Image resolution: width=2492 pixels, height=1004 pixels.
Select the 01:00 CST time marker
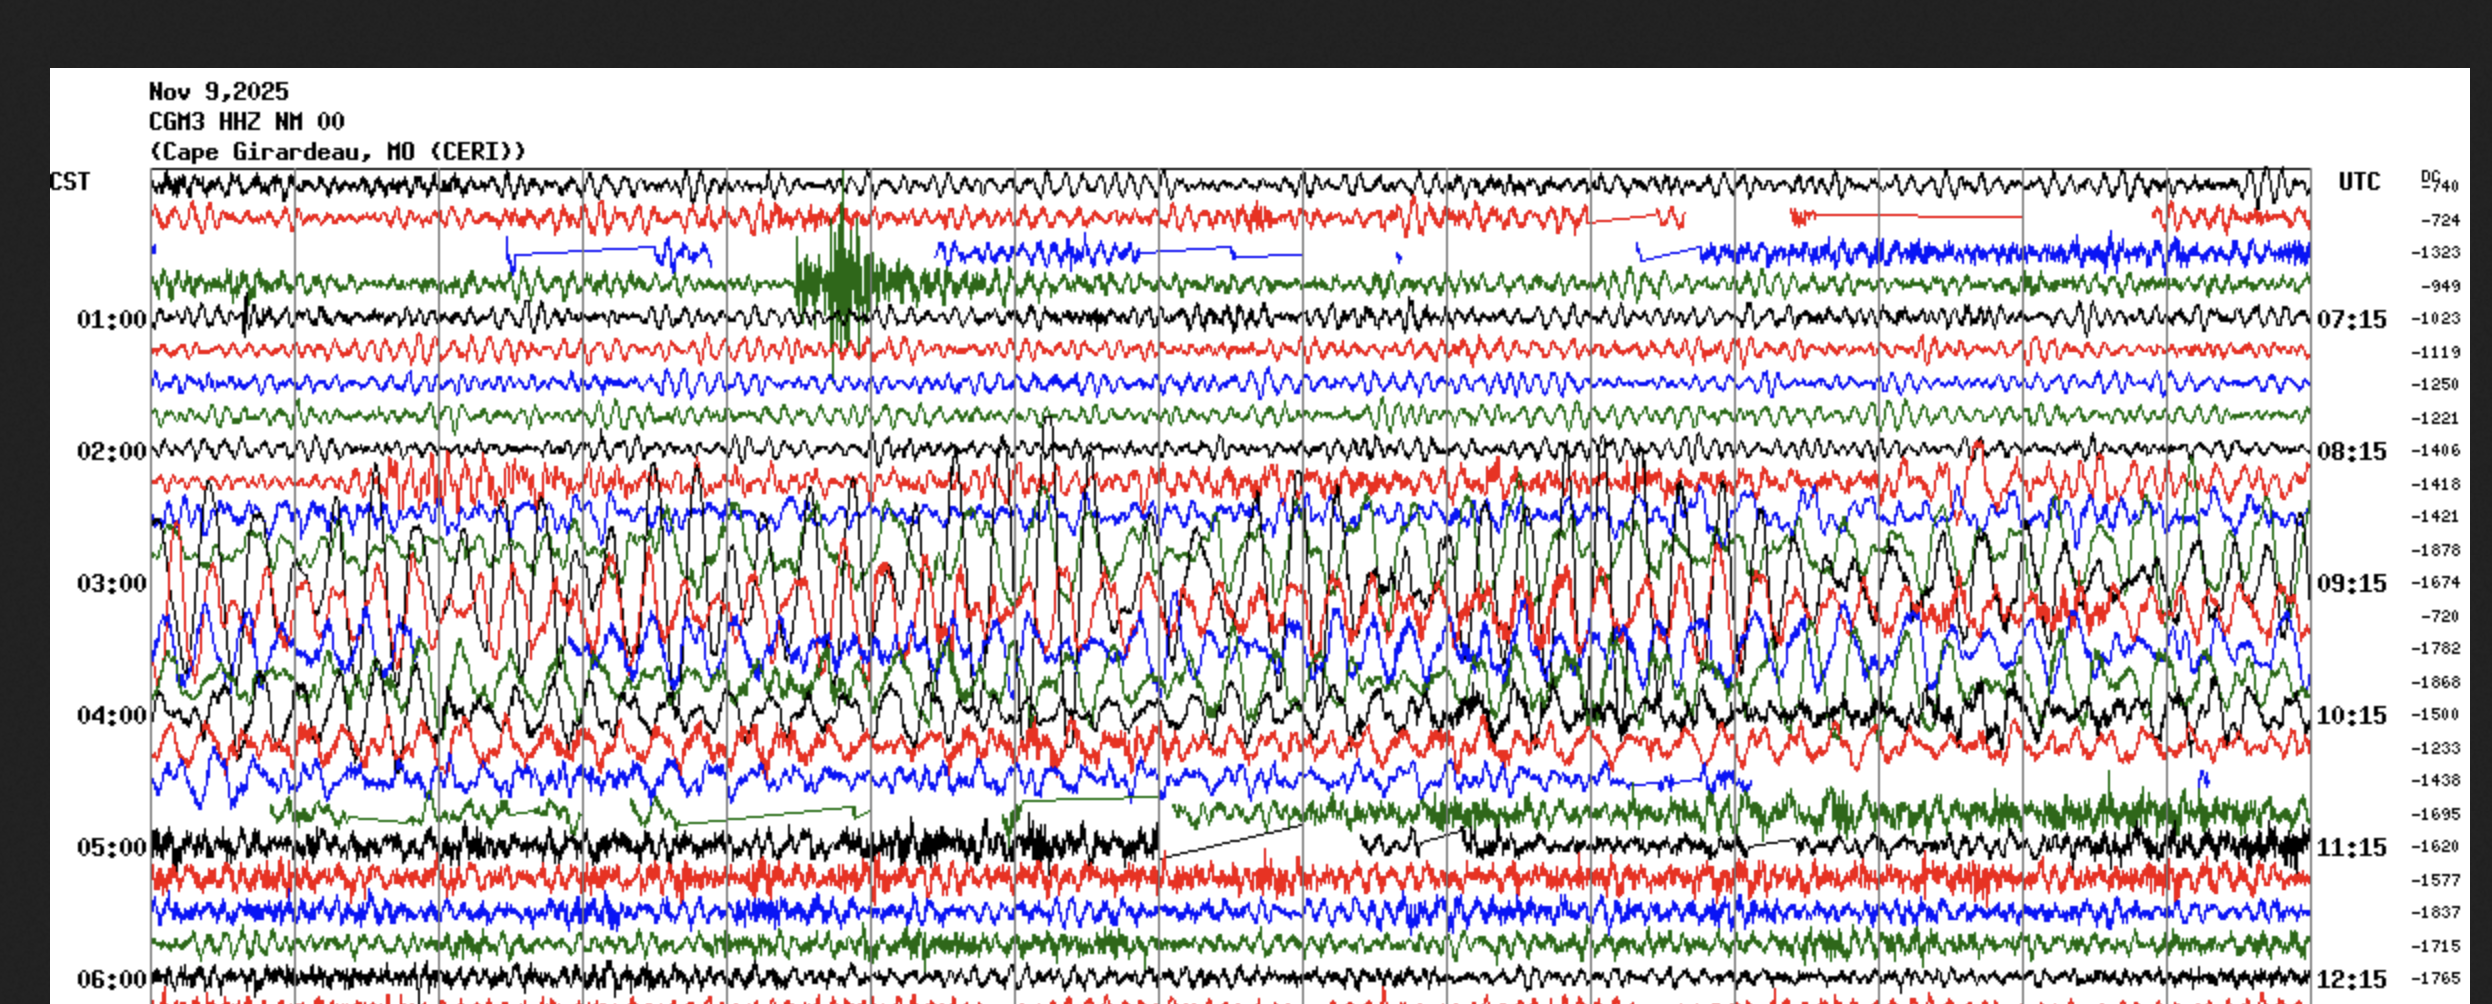[111, 320]
